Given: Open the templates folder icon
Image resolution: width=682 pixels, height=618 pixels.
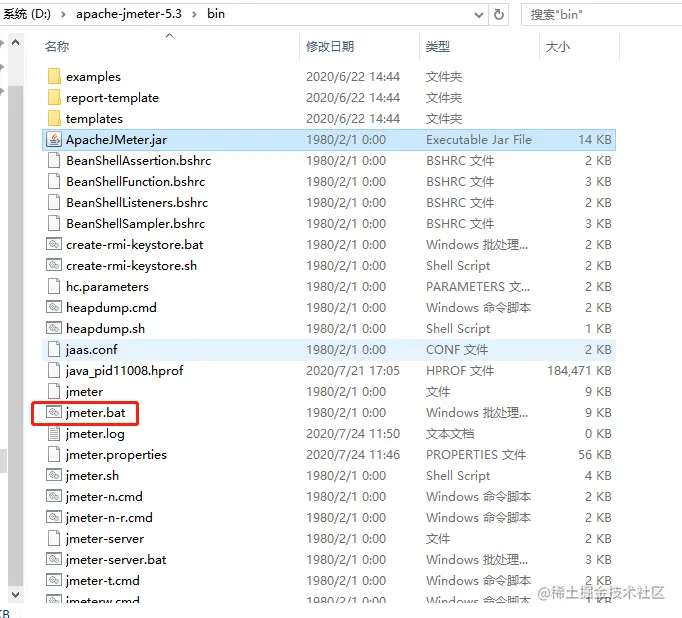Looking at the screenshot, I should pos(54,118).
